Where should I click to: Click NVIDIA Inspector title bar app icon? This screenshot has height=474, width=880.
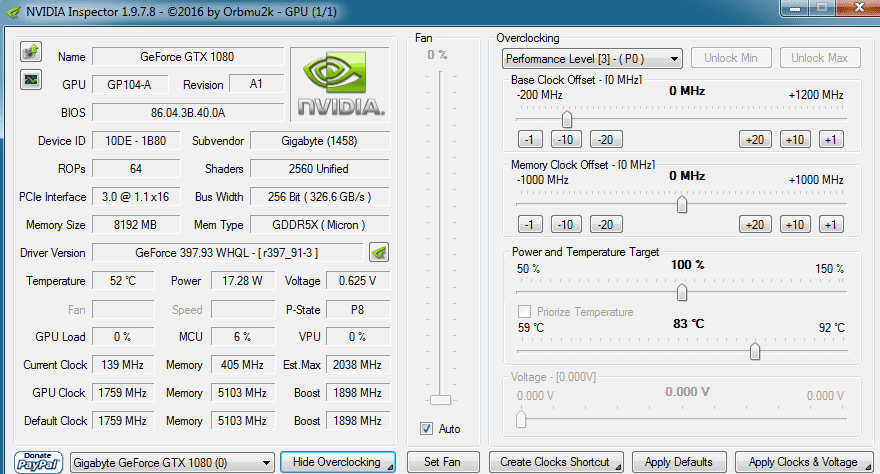tap(12, 12)
